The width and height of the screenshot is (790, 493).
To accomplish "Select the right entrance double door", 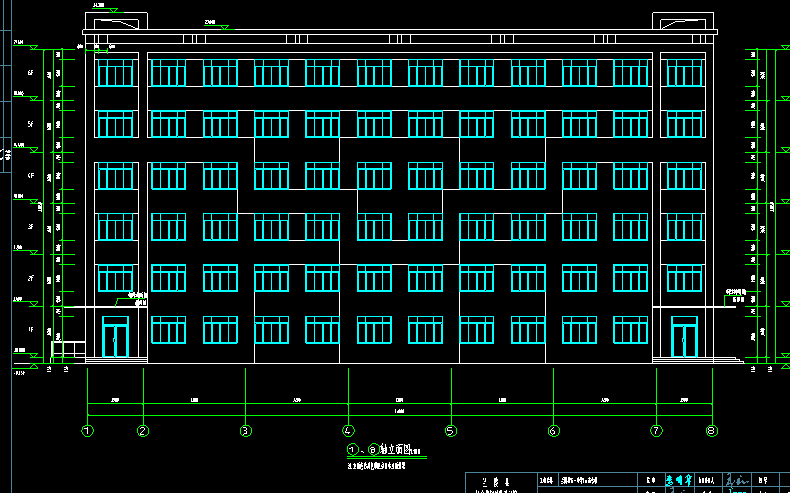I will point(684,337).
